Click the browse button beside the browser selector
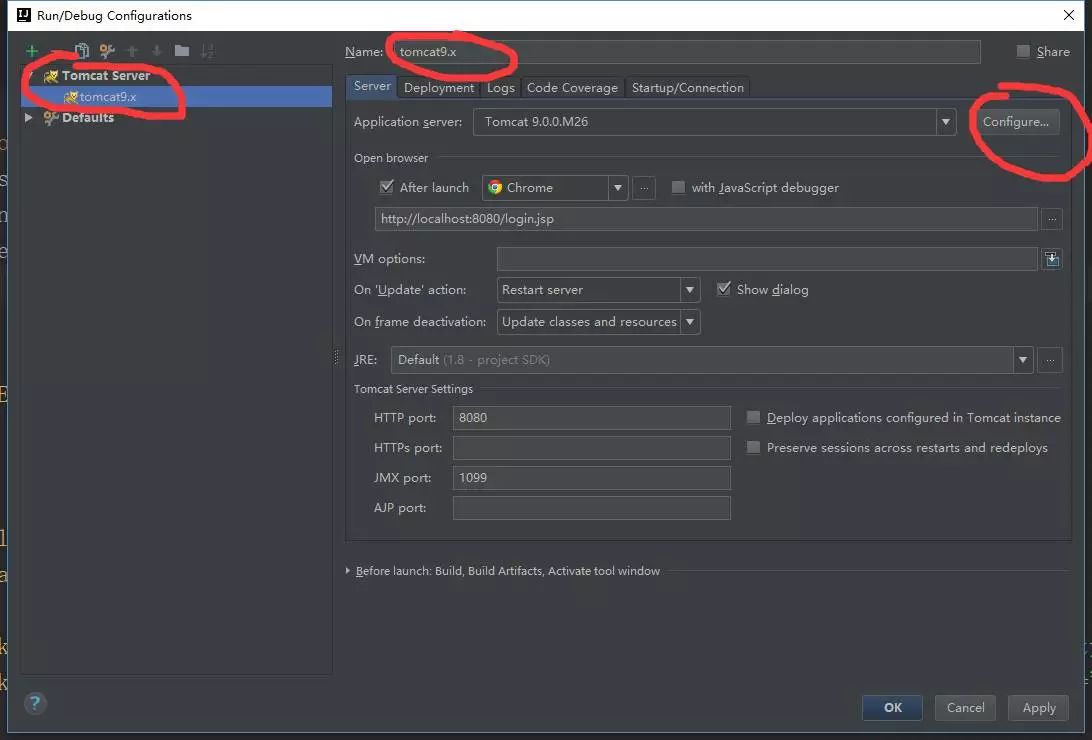The width and height of the screenshot is (1092, 740). pyautogui.click(x=644, y=188)
